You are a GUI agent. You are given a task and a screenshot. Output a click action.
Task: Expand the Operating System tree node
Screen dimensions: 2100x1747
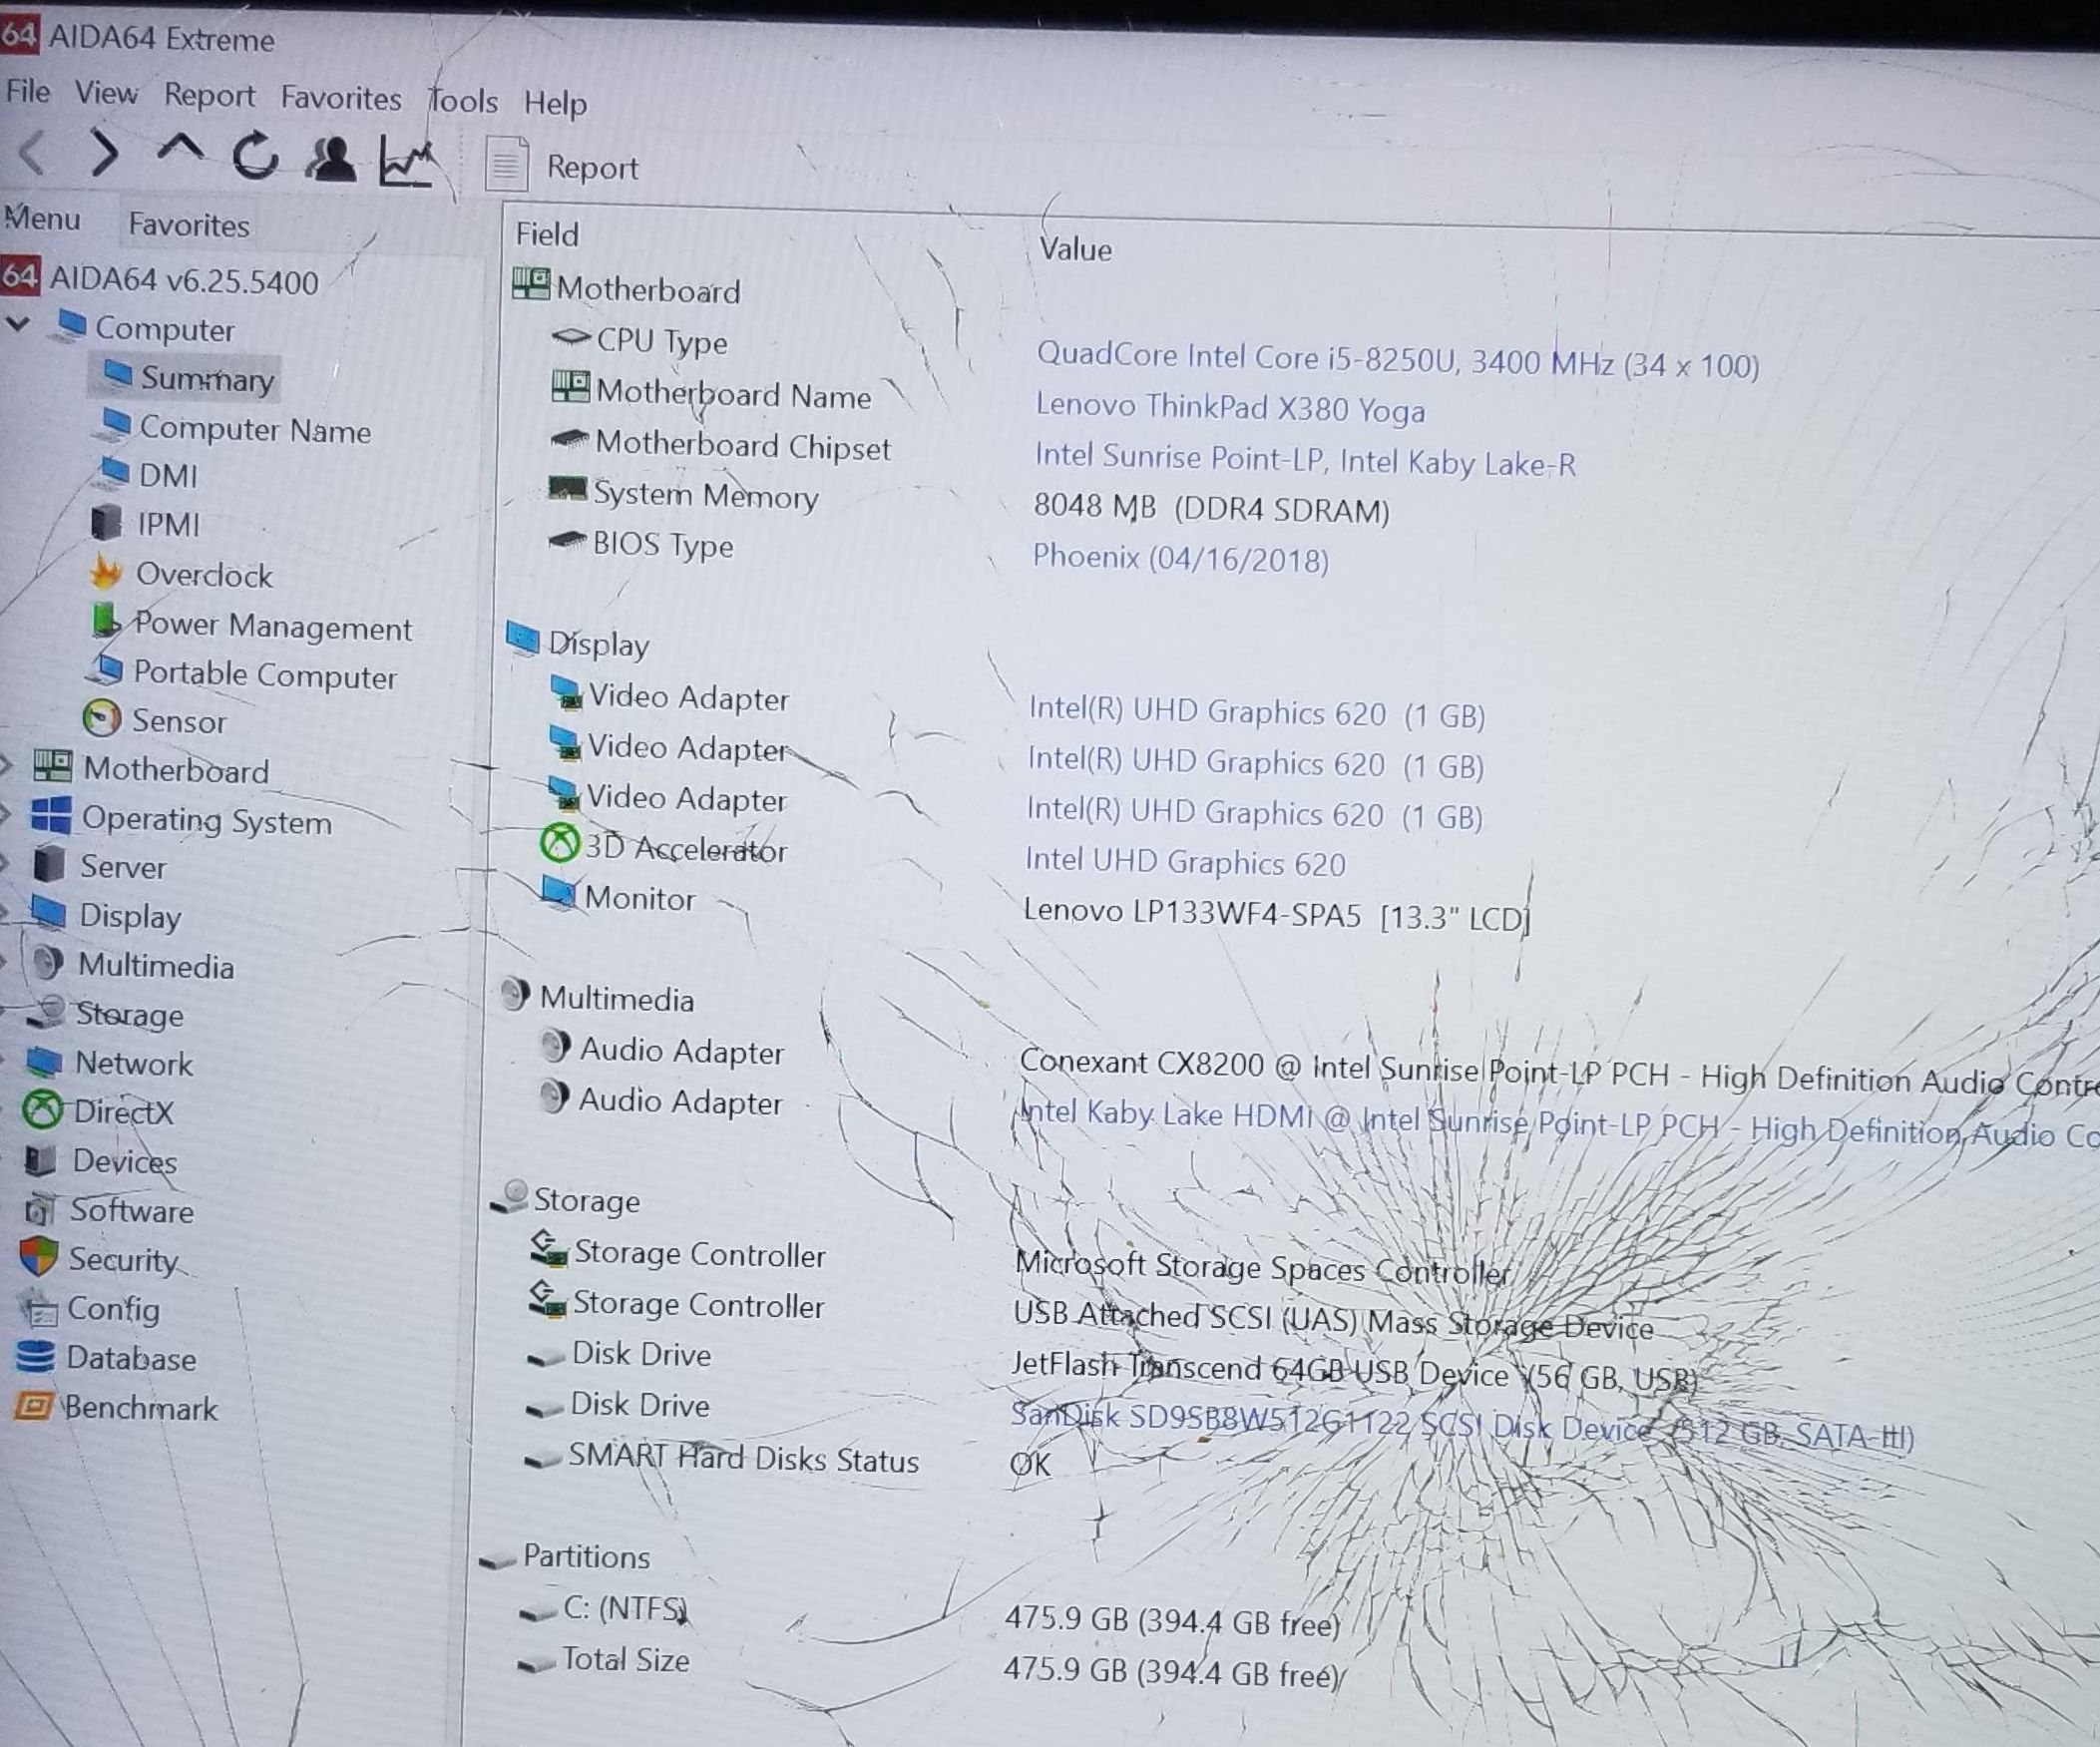[x=5, y=815]
